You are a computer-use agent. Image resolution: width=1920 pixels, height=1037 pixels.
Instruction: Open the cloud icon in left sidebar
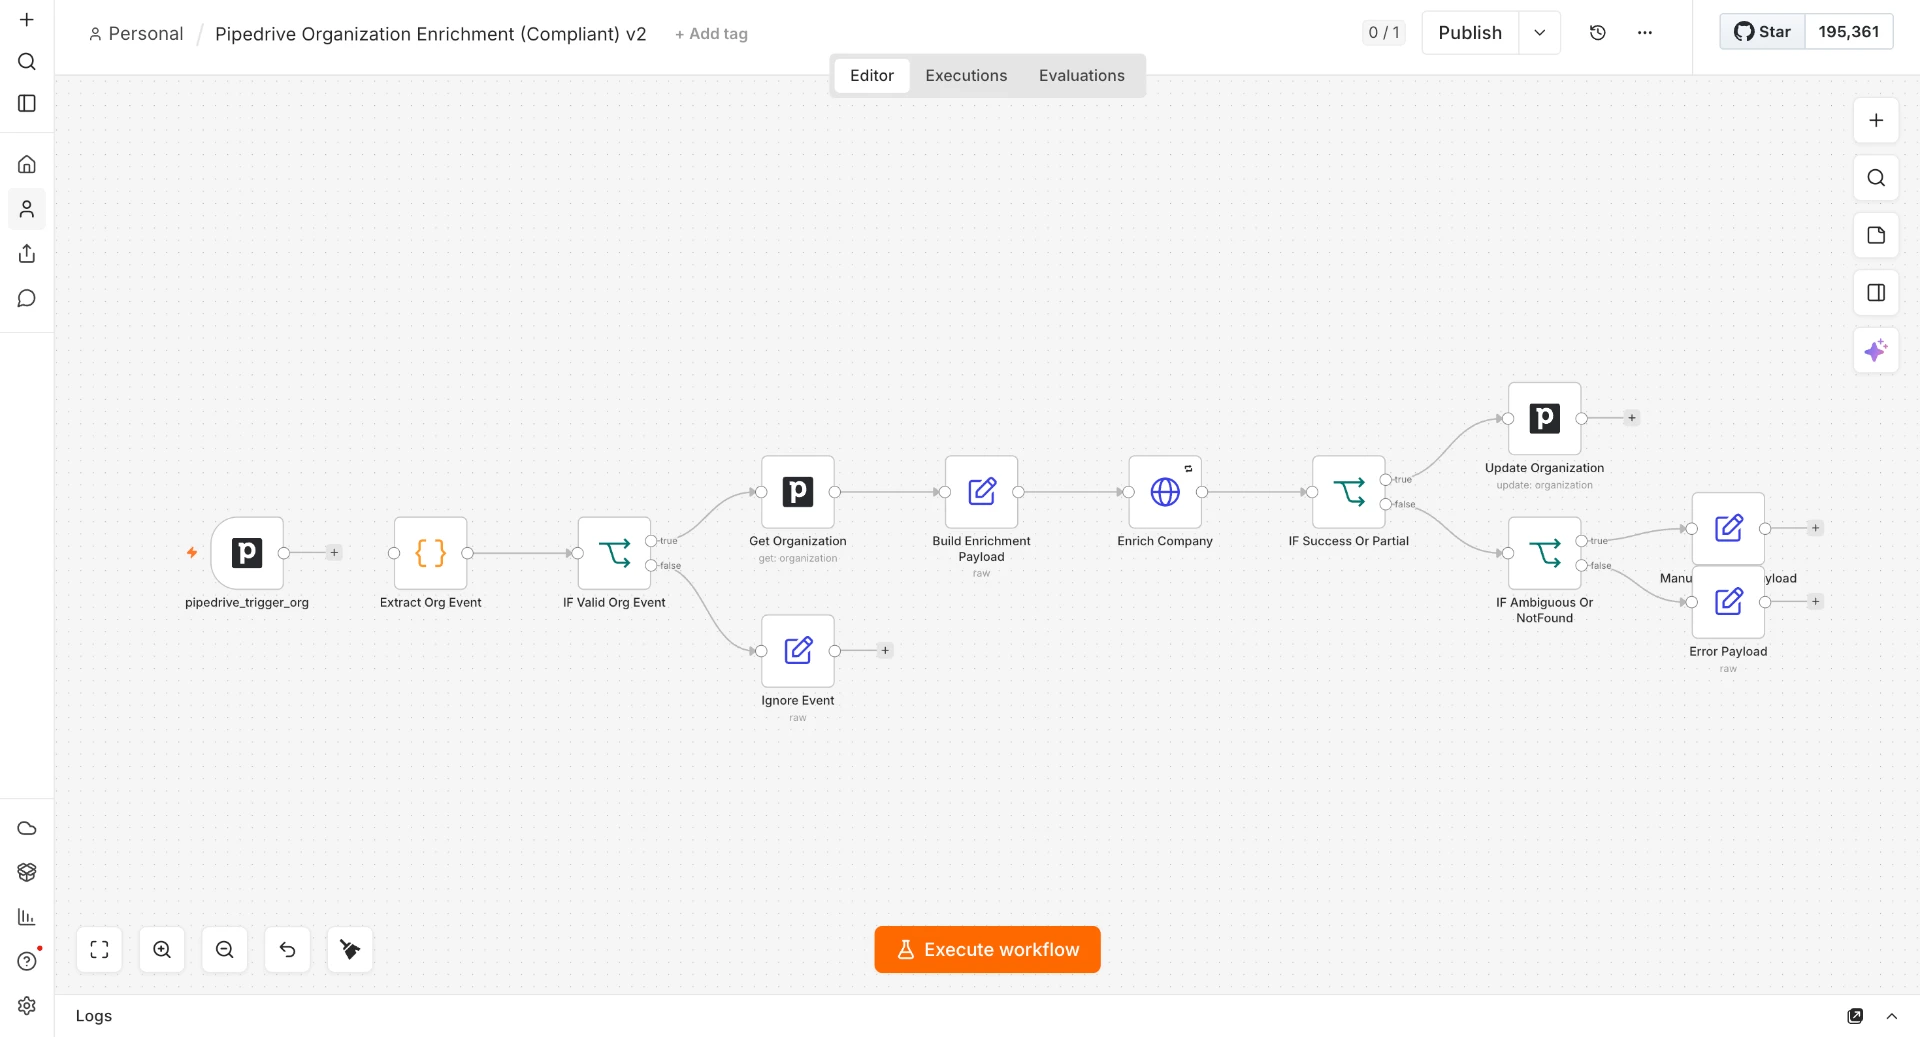tap(27, 828)
